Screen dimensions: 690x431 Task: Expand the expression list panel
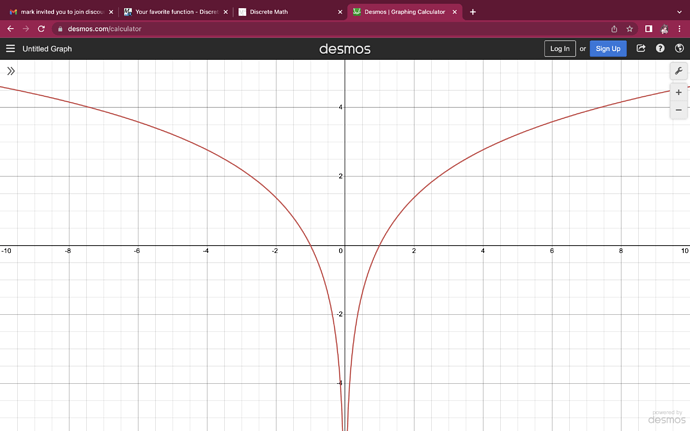(x=11, y=71)
